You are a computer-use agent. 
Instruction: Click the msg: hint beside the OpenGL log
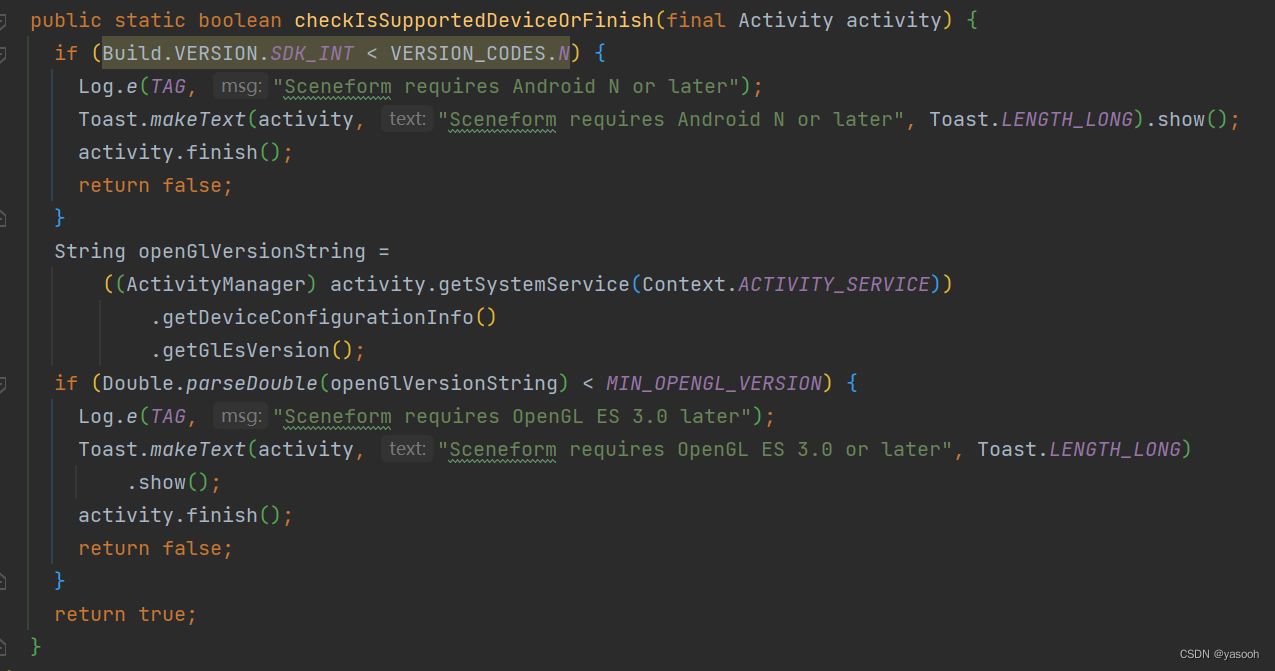[x=239, y=415]
